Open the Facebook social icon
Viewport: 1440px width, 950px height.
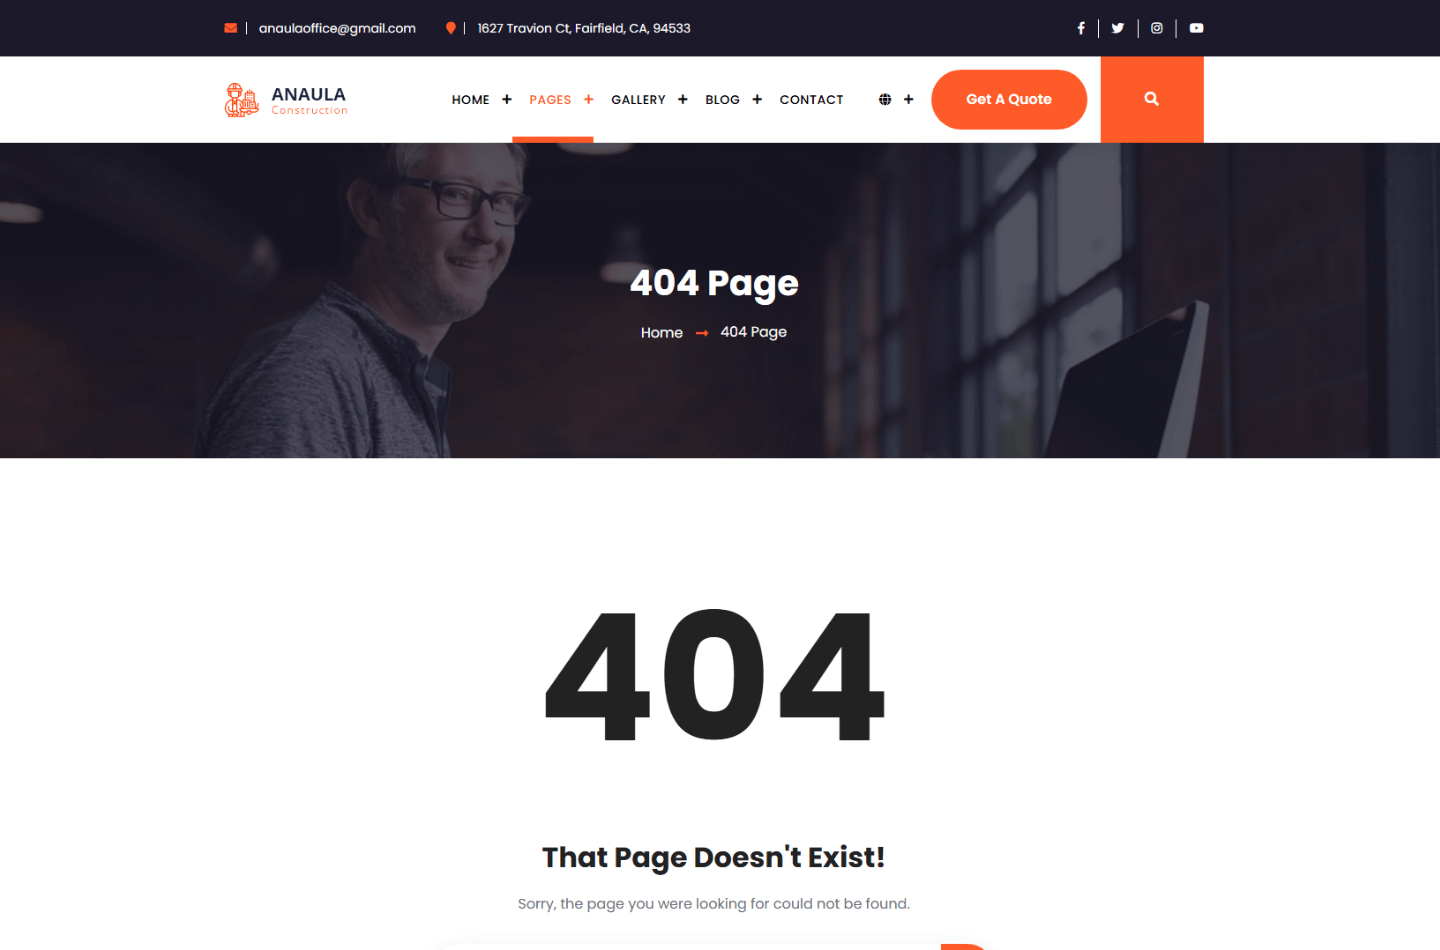(1081, 28)
